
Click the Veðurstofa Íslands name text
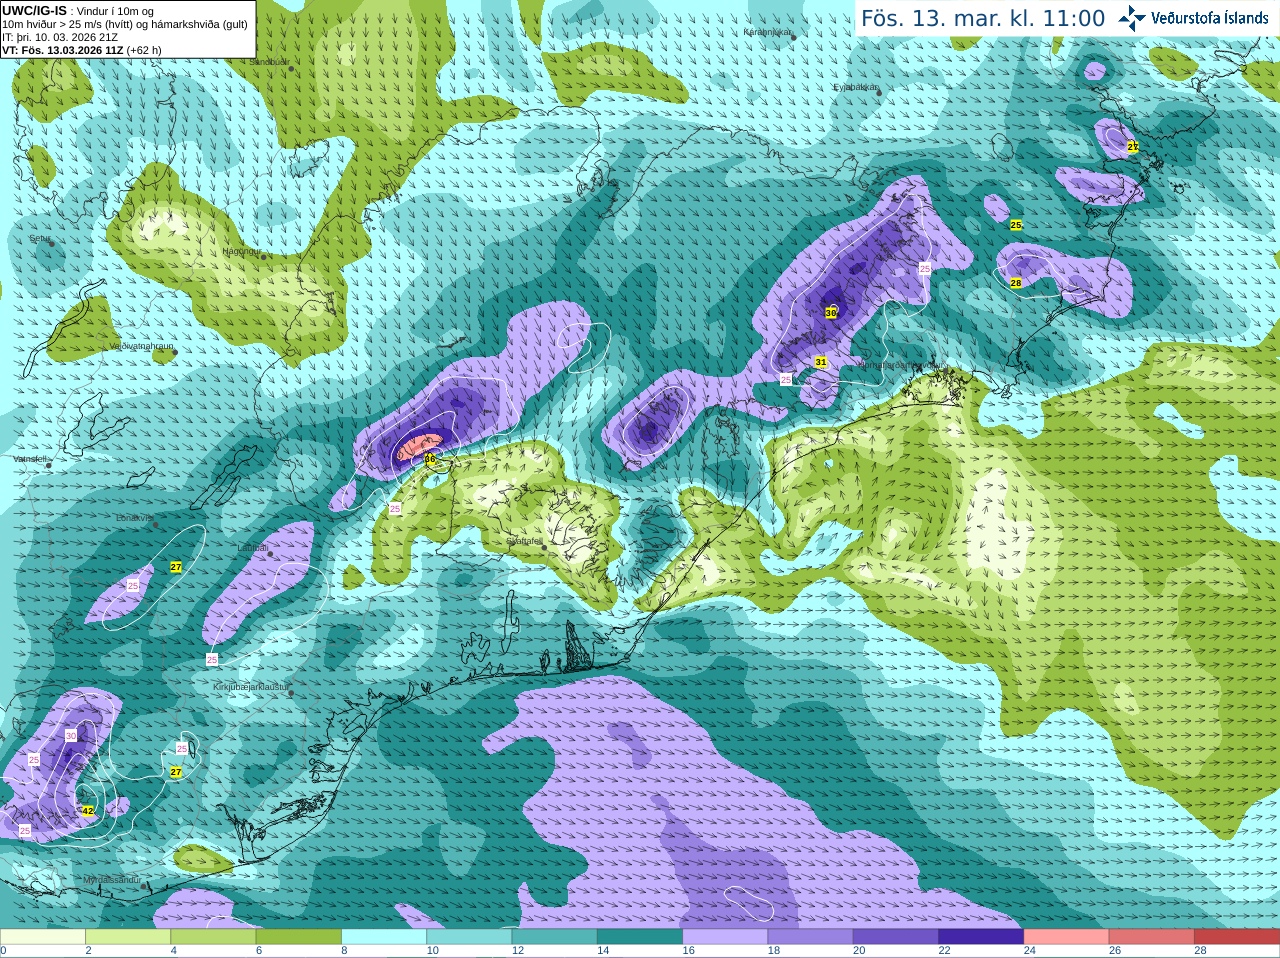1209,18
